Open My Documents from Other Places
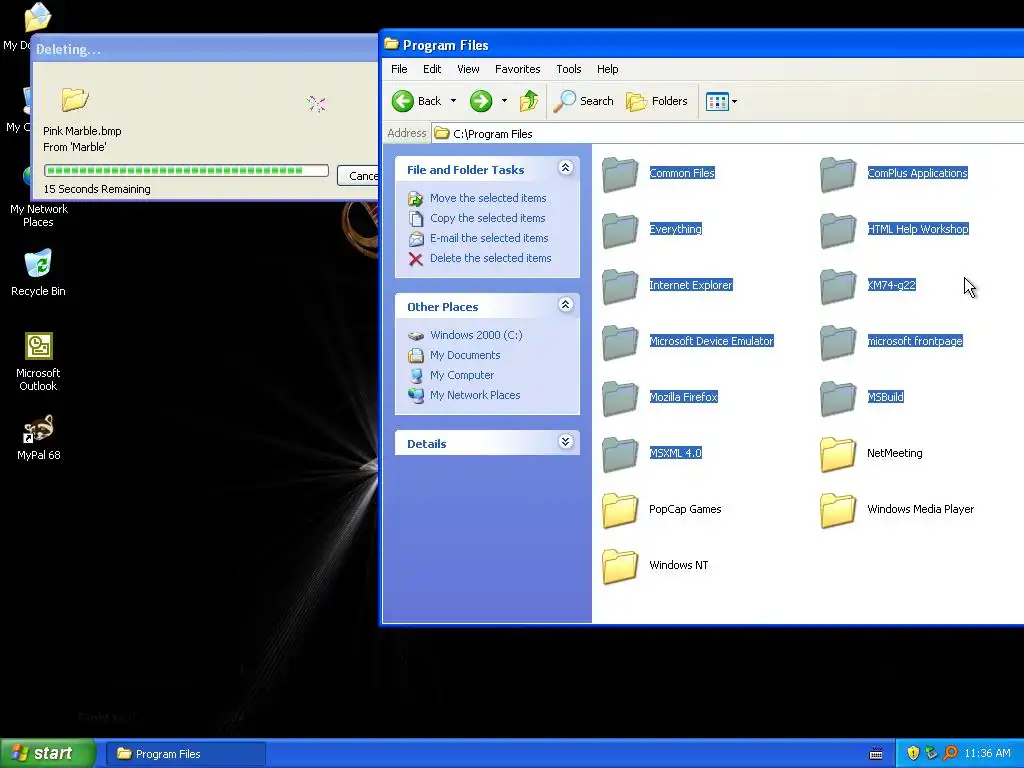This screenshot has width=1024, height=768. [465, 355]
